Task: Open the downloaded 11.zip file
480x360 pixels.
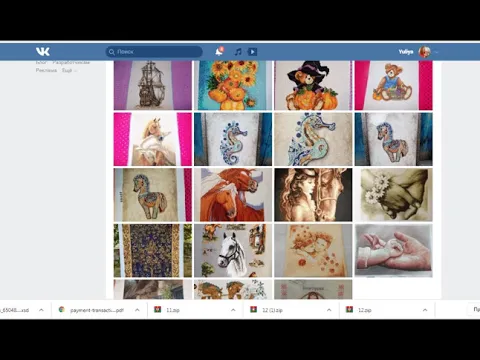Action: pos(173,310)
